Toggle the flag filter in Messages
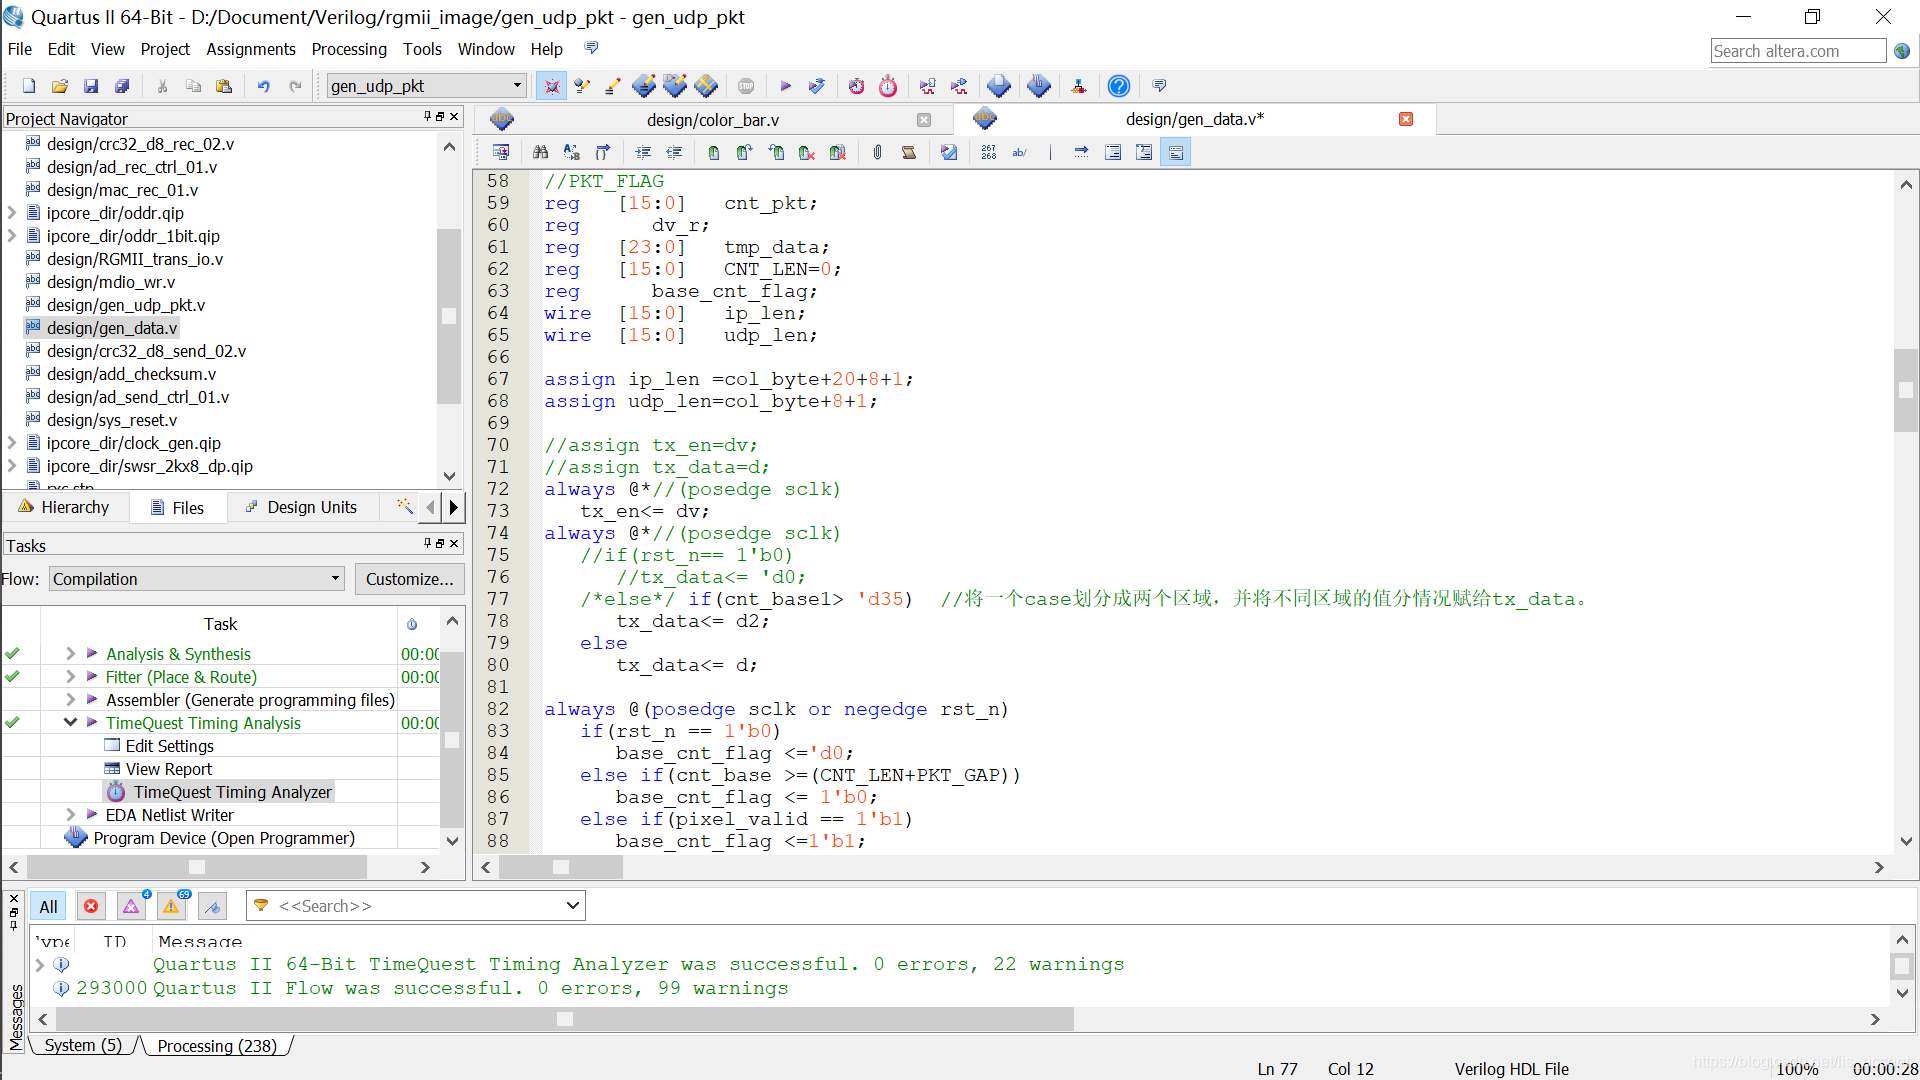Screen dimensions: 1920x1080 pyautogui.click(x=212, y=906)
